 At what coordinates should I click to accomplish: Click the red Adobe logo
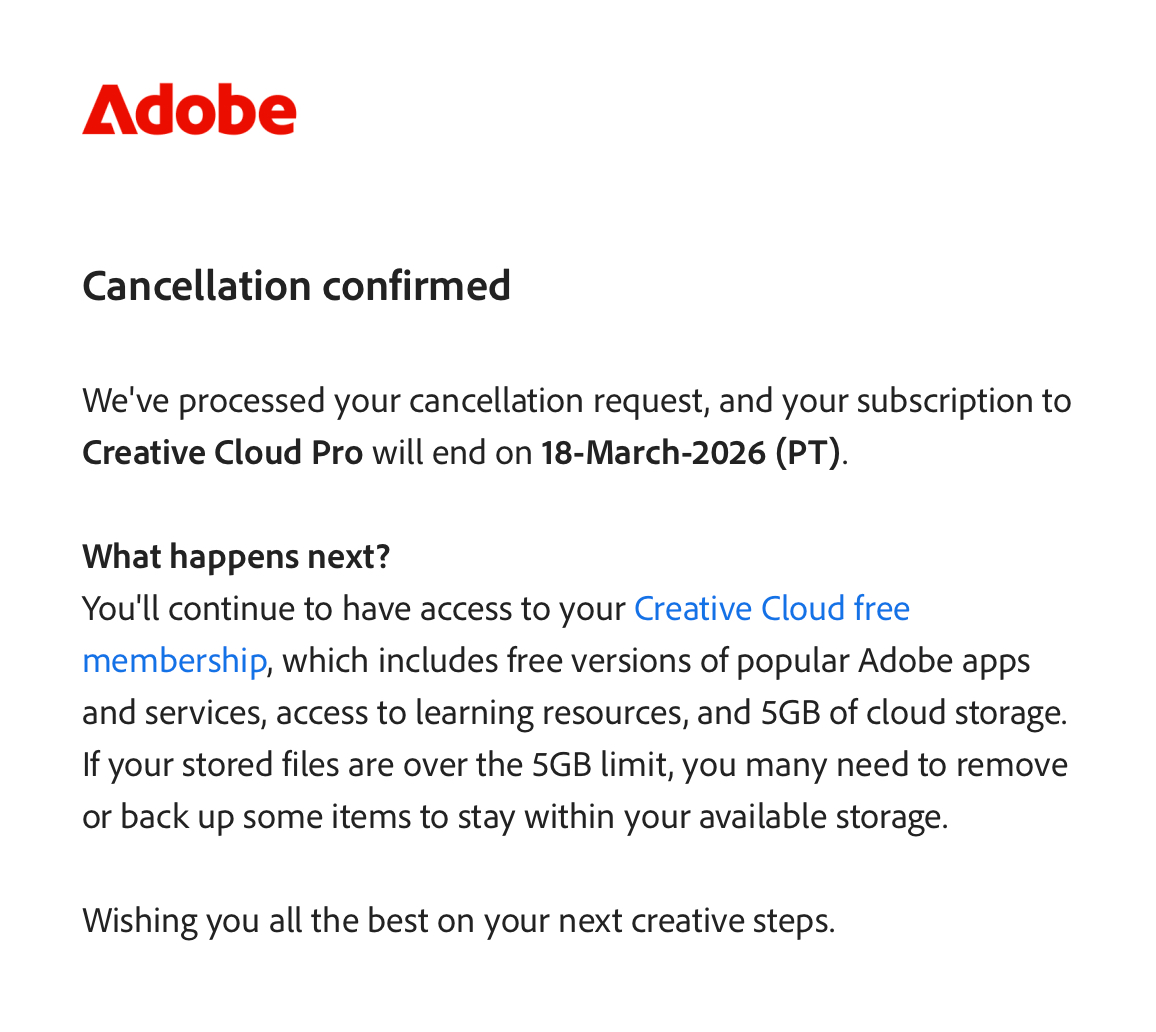coord(189,110)
